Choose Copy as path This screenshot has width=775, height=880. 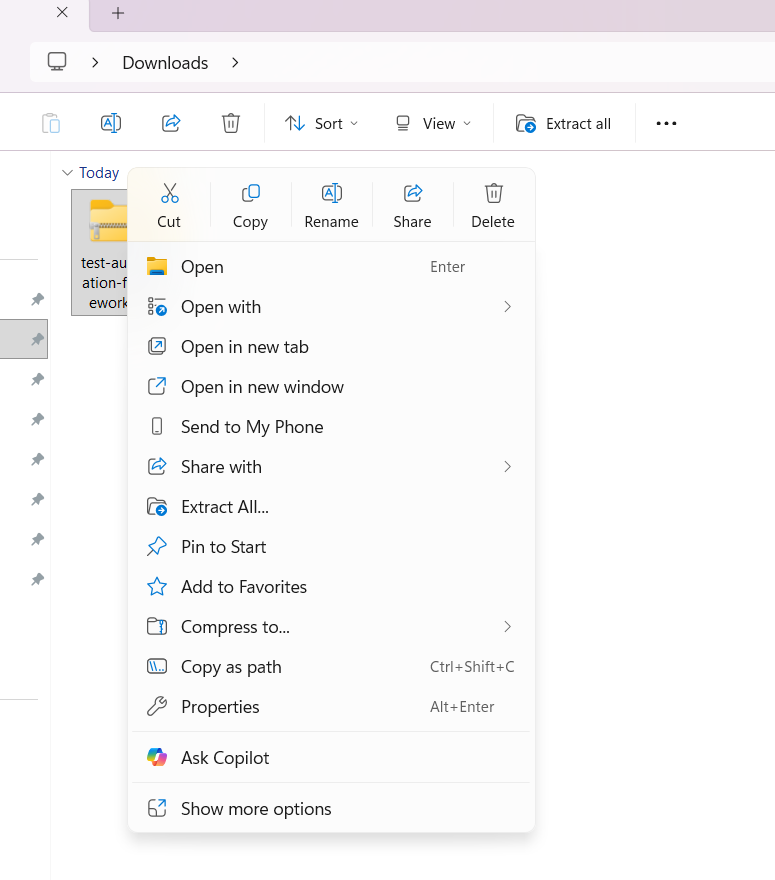click(331, 667)
